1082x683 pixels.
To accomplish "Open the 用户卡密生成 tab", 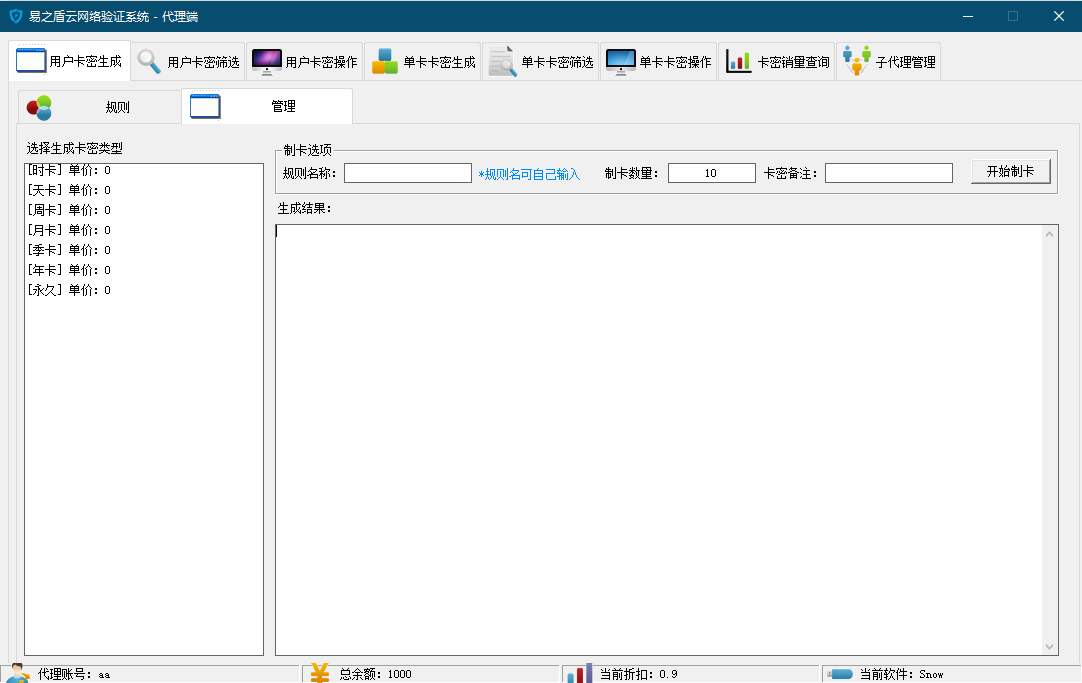I will (x=70, y=61).
